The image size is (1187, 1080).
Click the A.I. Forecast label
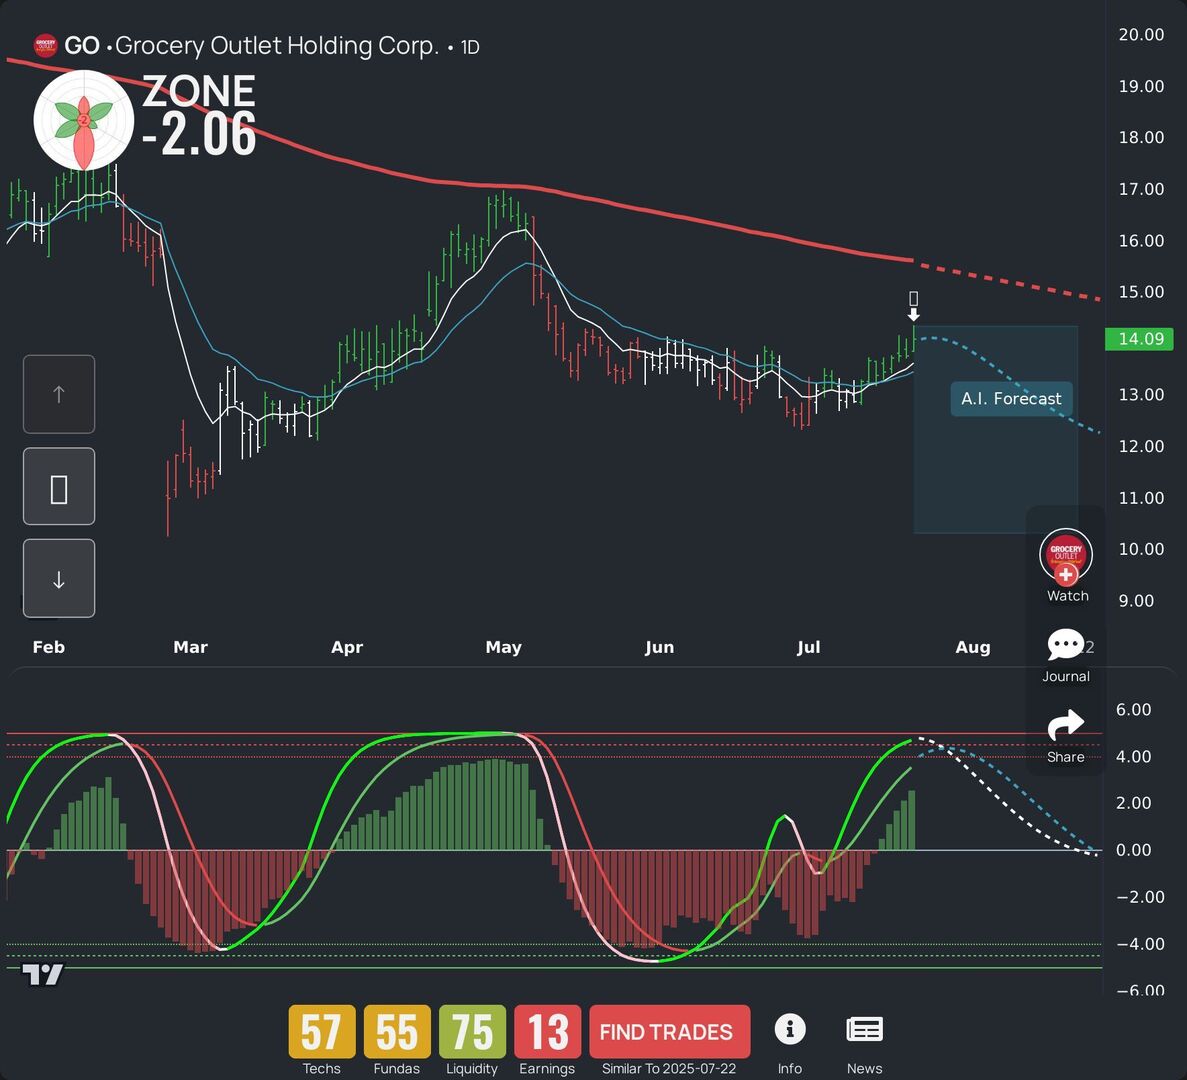(x=1011, y=399)
